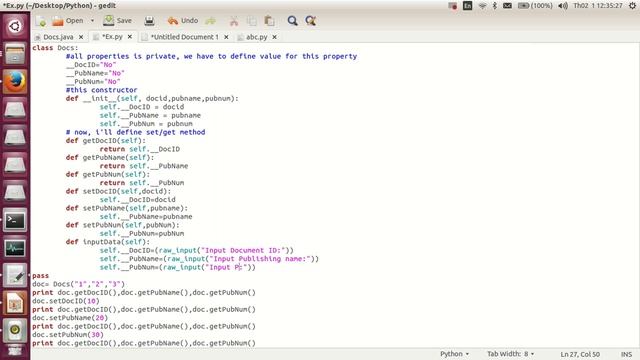Screen dimensions: 640x360
Task: Close the *Ex.py tab
Action: 130,37
